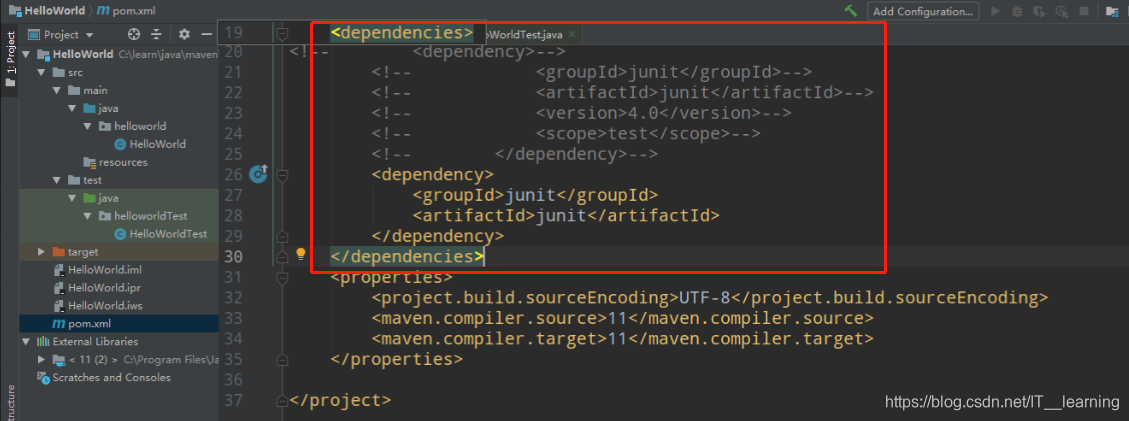Click the opening dependencies tag on line 19
The image size is (1129, 421).
pos(402,32)
